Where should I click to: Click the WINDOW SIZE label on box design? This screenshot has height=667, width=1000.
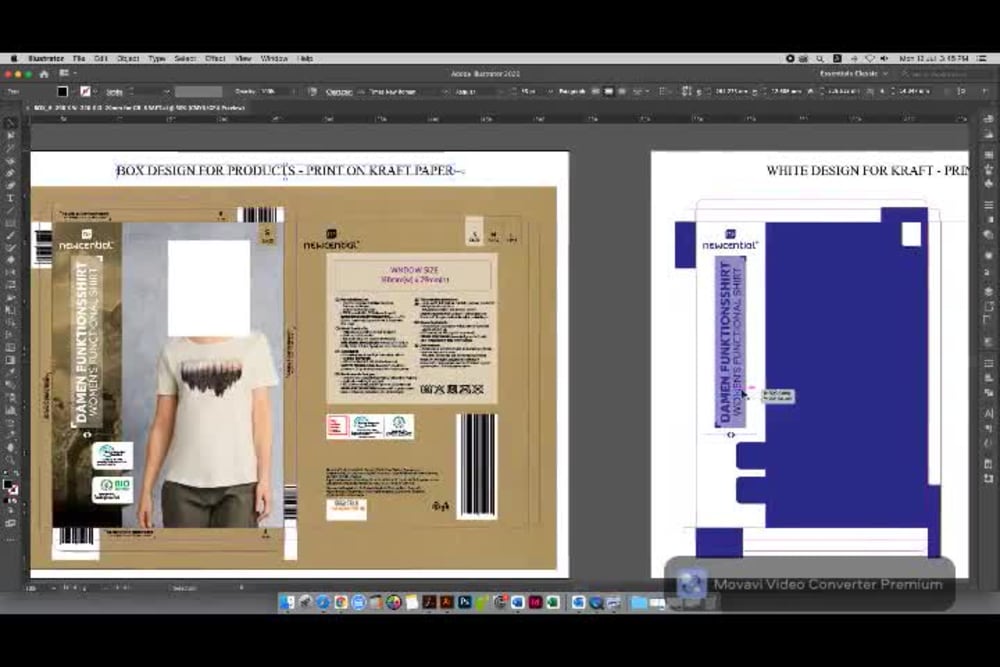[x=415, y=270]
